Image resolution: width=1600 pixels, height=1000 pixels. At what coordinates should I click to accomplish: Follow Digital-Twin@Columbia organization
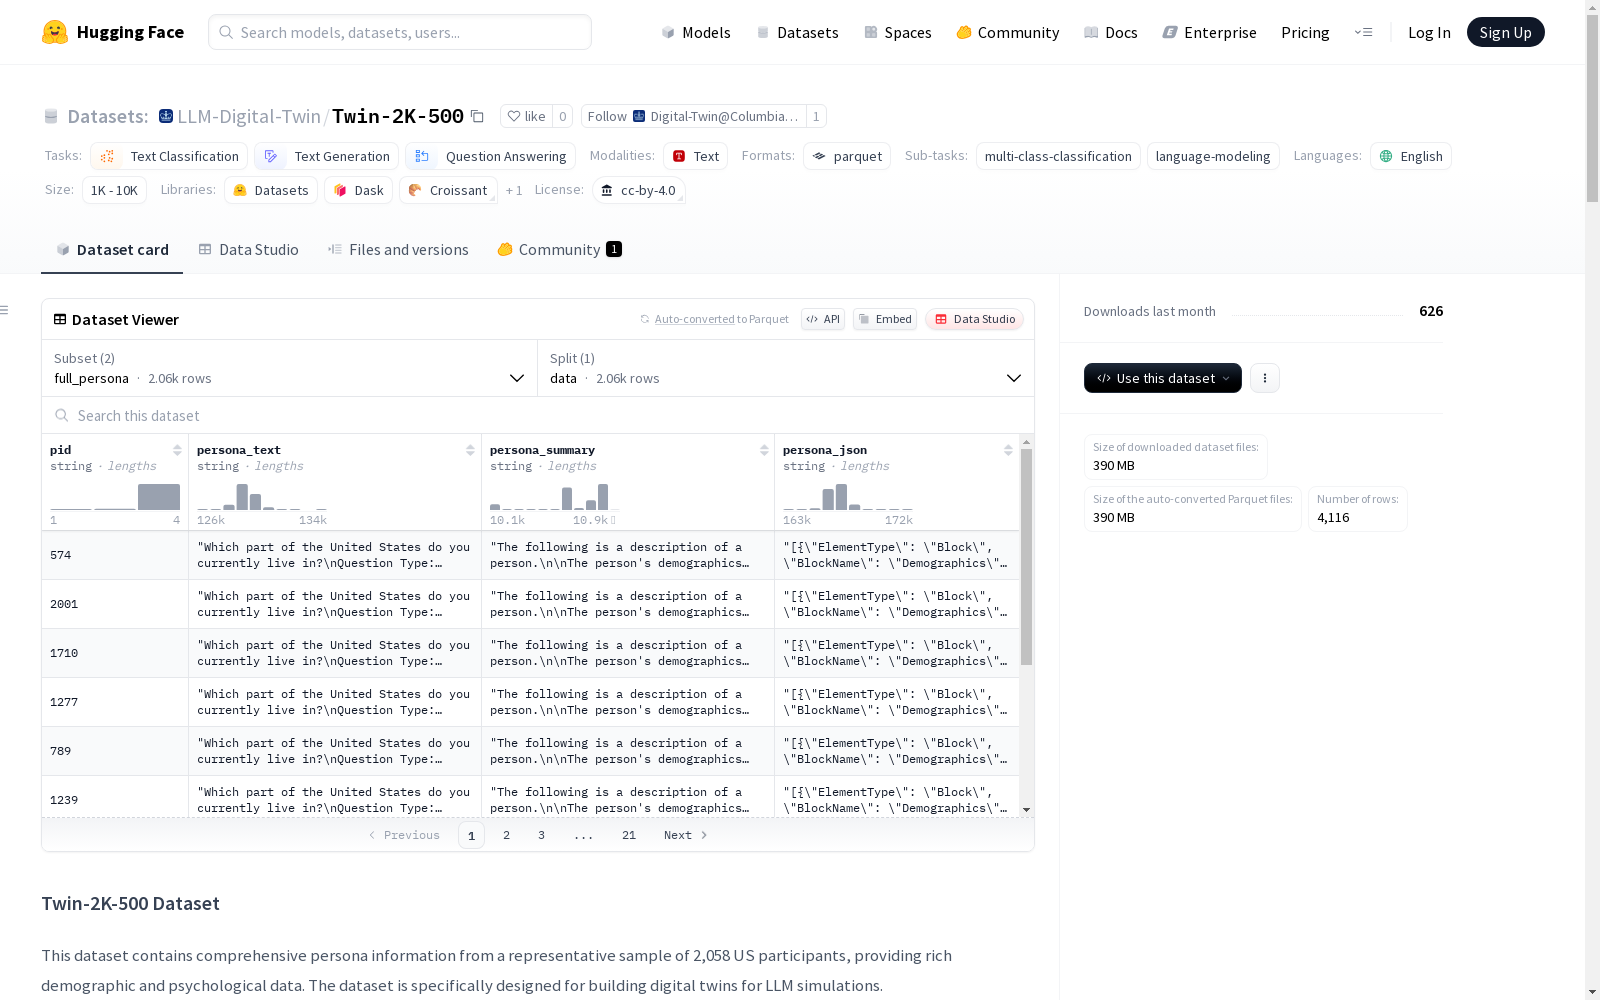coord(693,116)
